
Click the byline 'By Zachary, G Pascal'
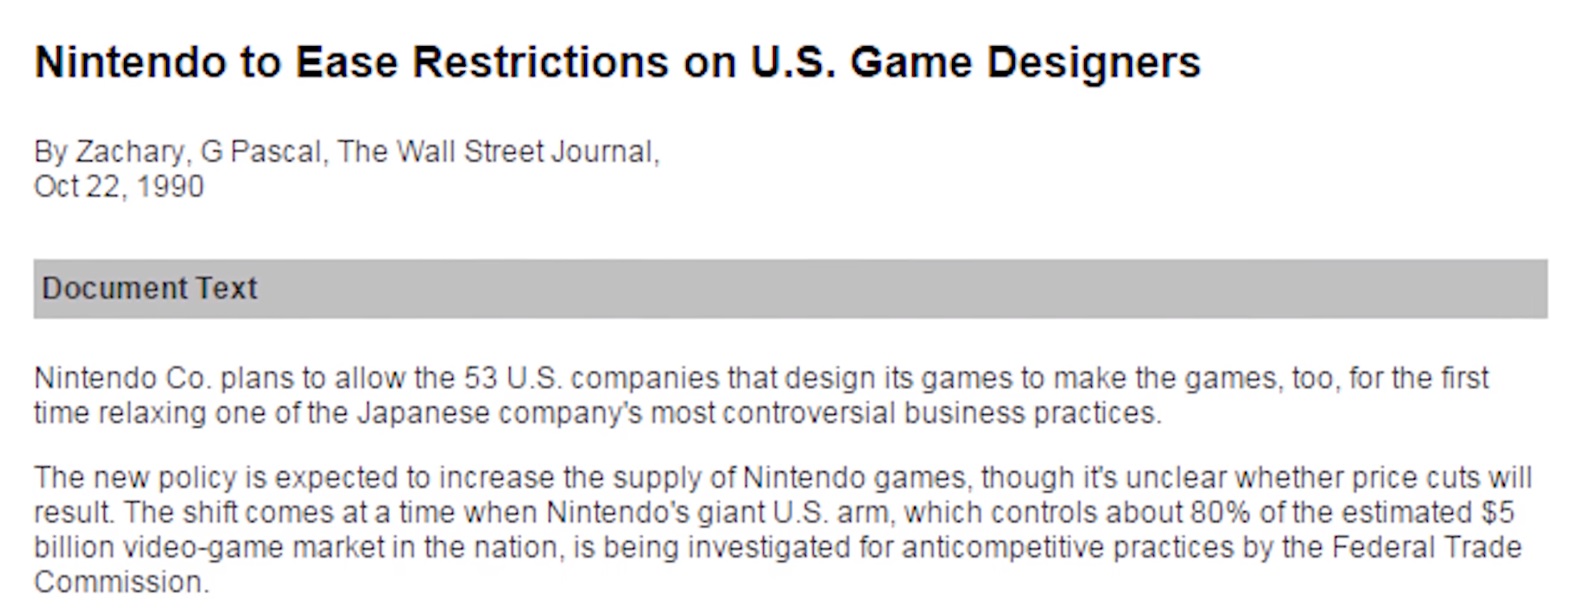coord(178,152)
